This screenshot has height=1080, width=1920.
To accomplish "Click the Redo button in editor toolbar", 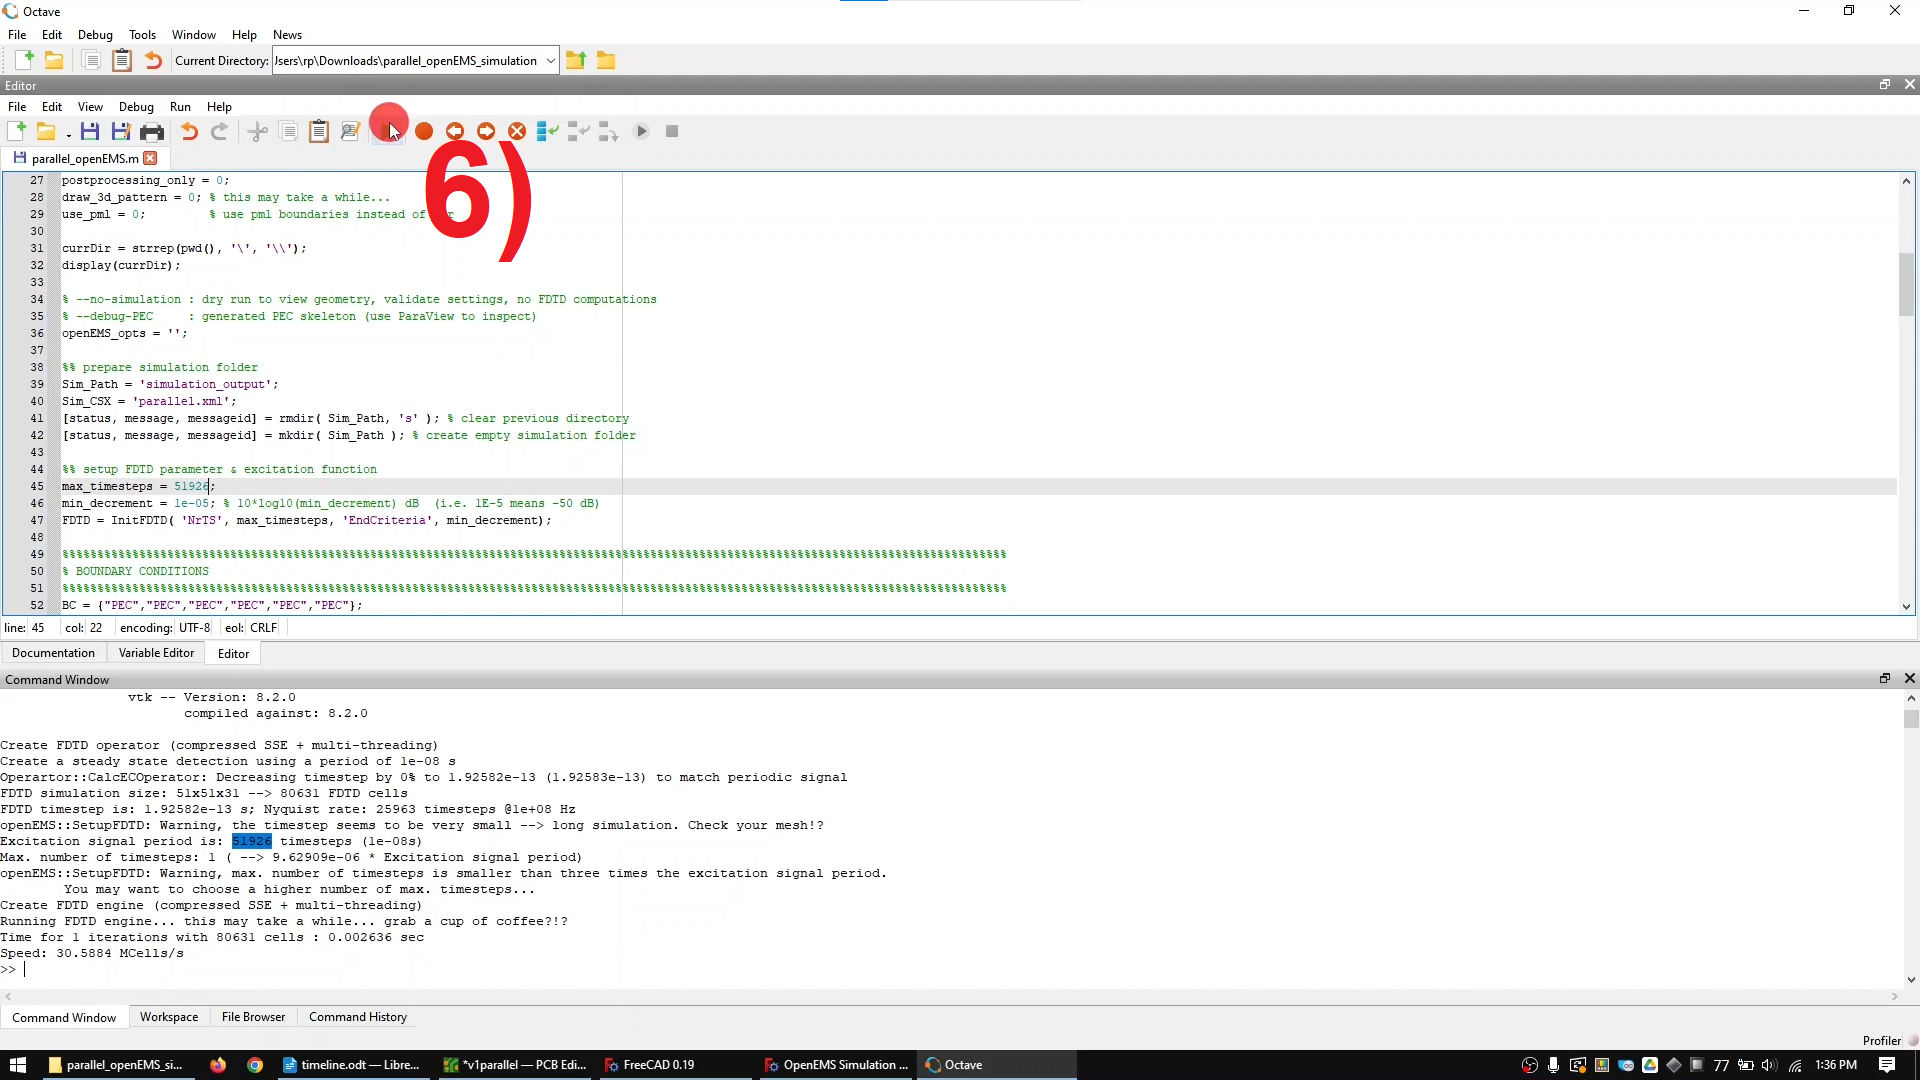I will coord(218,131).
